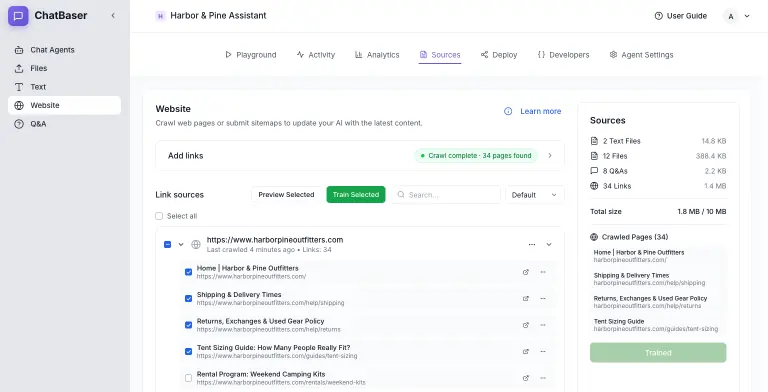Toggle the Select all checkbox
The width and height of the screenshot is (768, 392).
click(159, 216)
